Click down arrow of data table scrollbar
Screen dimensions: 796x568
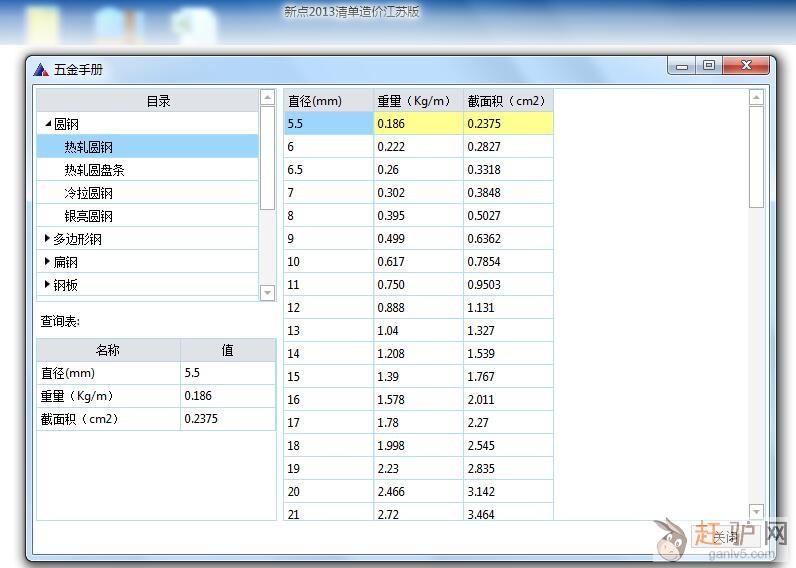point(756,511)
